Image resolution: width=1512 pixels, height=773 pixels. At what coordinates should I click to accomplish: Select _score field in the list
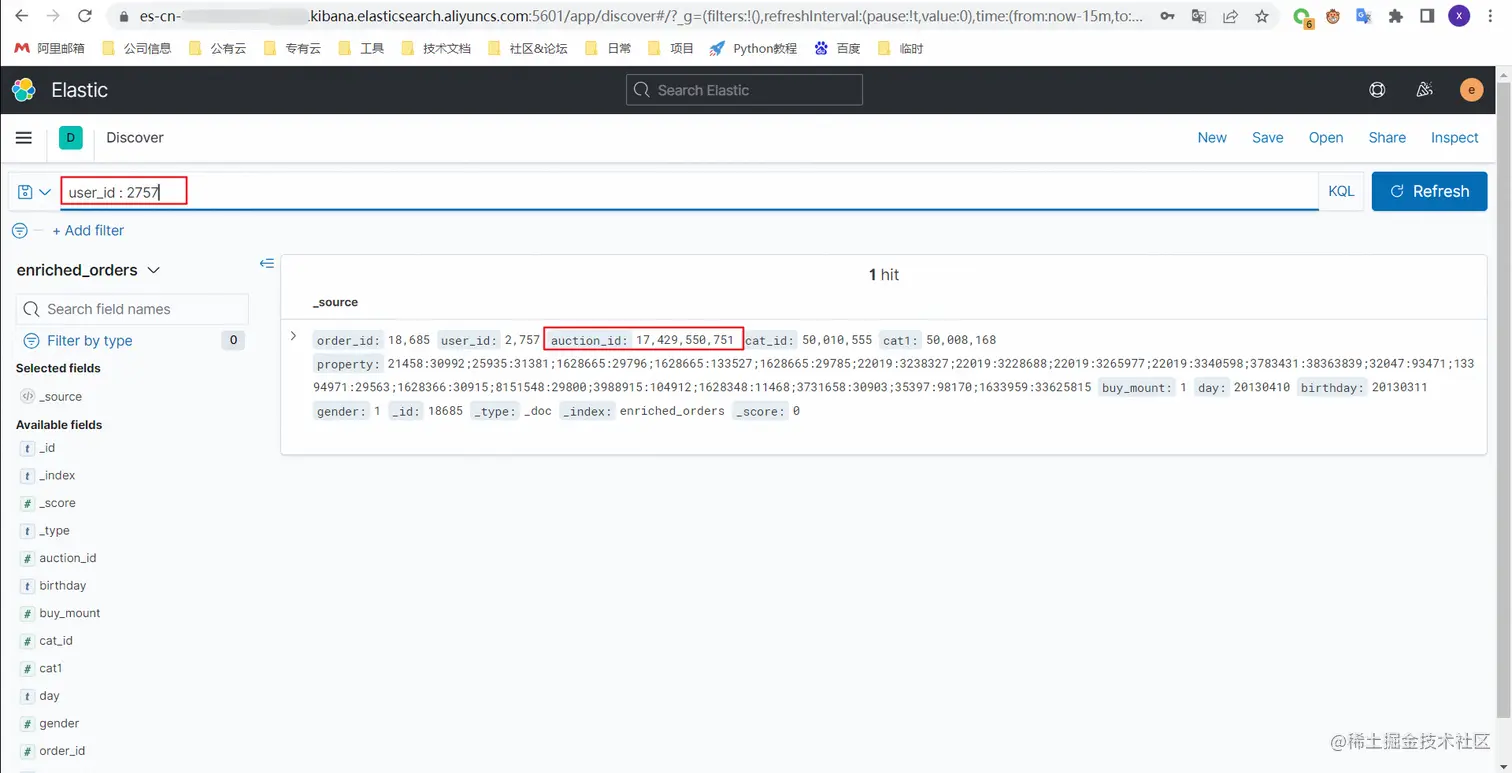[57, 503]
